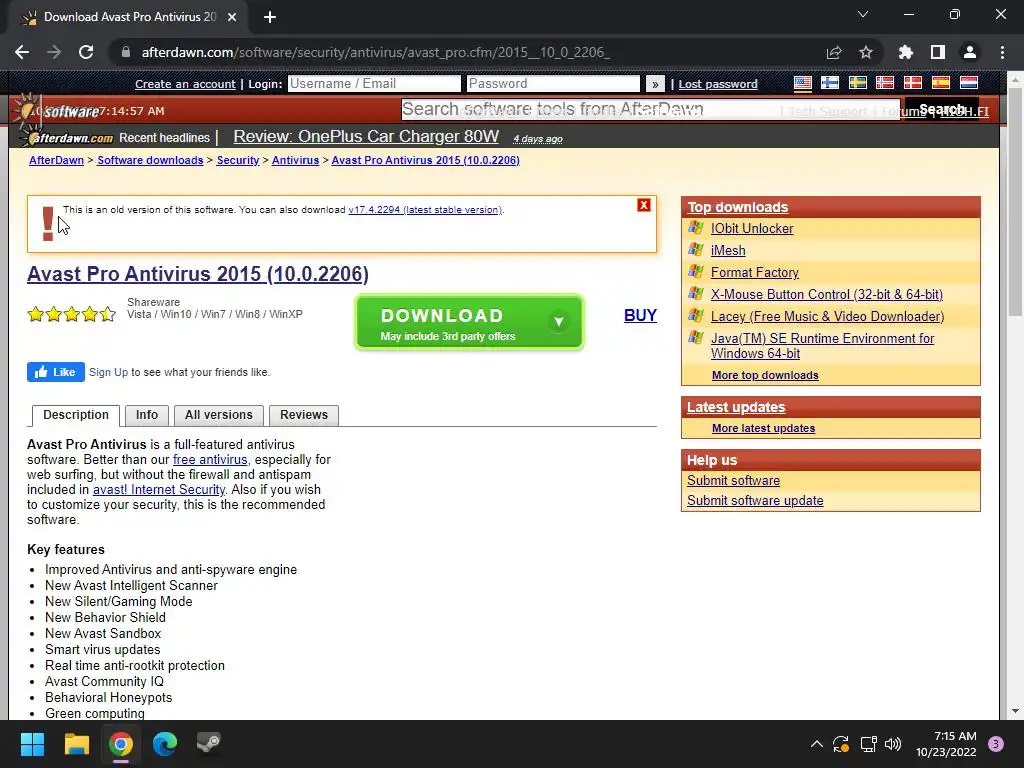The width and height of the screenshot is (1024, 768).
Task: Open avast! Internet Security link
Action: tap(159, 490)
